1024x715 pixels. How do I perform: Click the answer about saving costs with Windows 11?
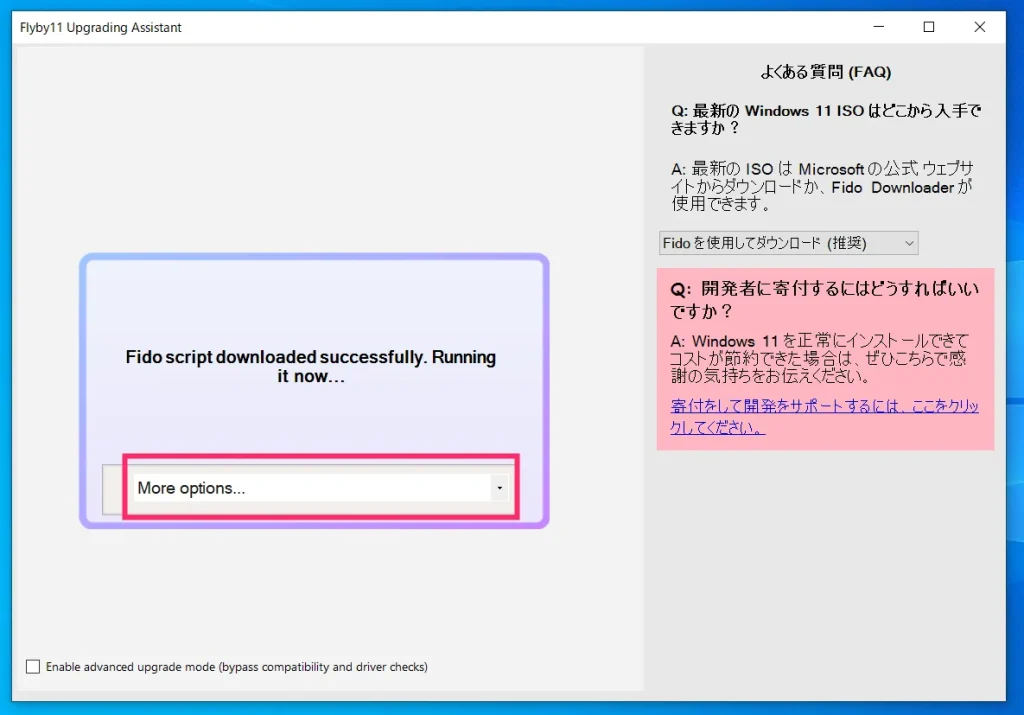[820, 358]
